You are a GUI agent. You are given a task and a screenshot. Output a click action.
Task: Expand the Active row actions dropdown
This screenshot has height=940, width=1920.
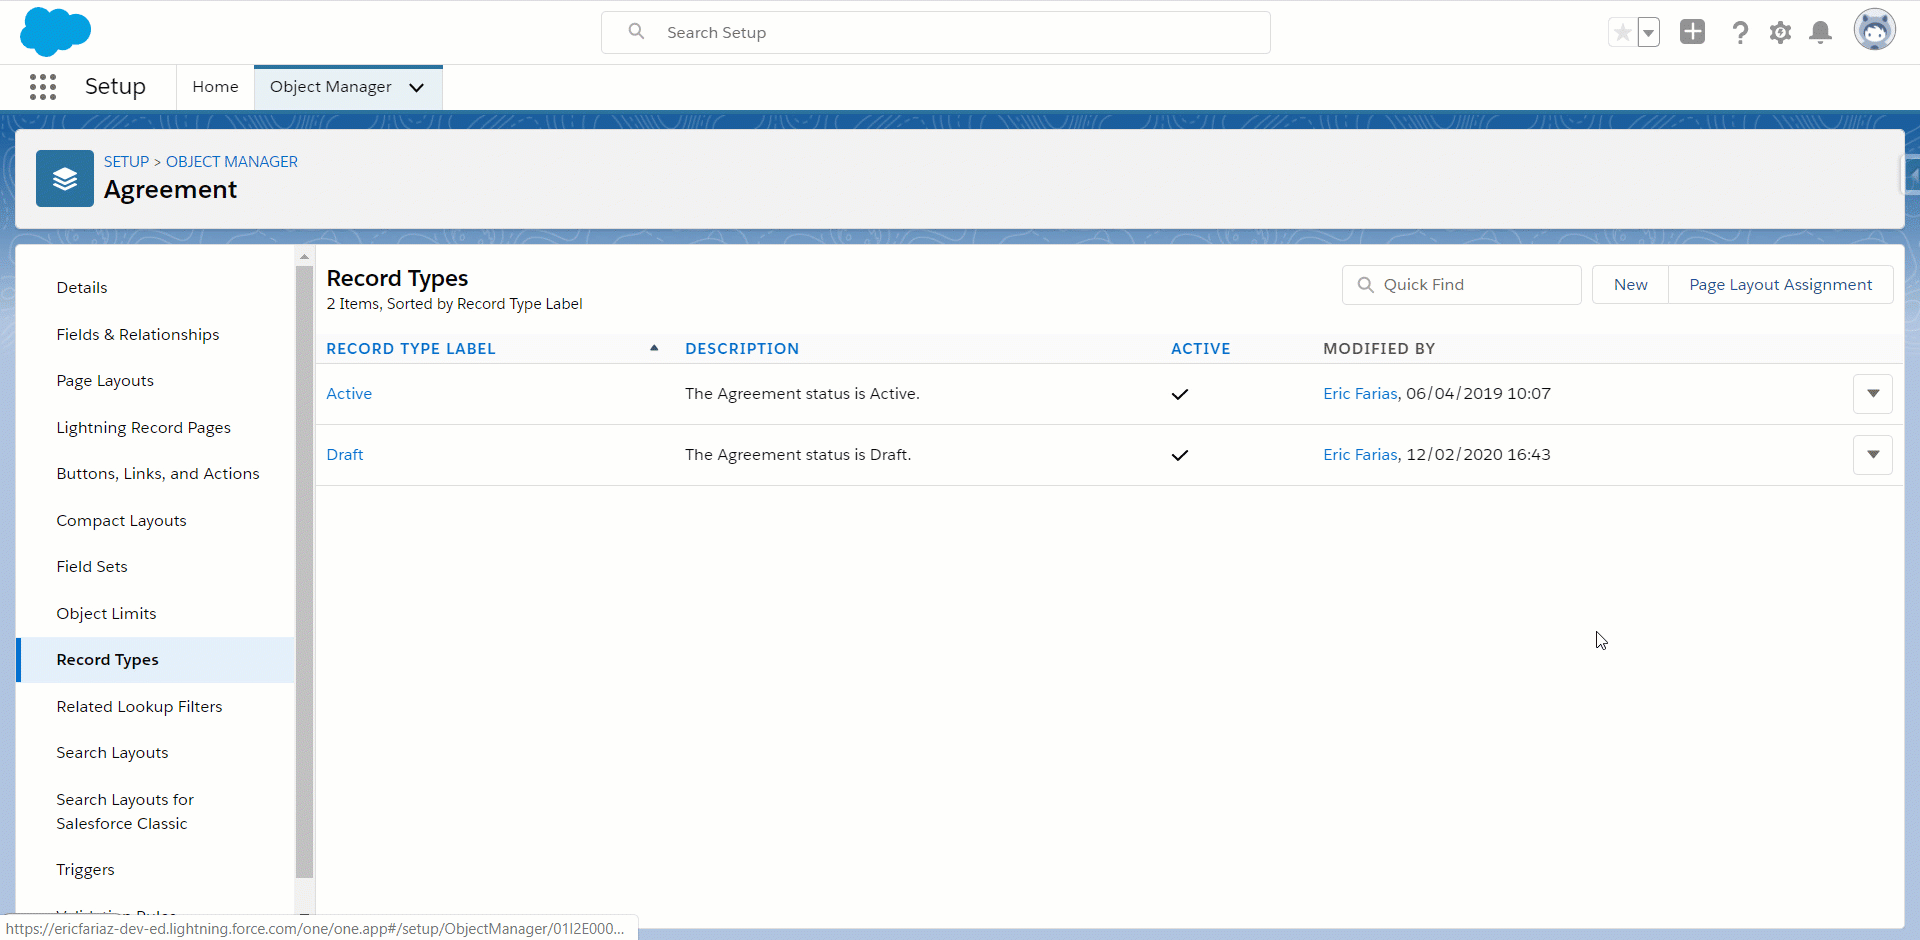tap(1872, 394)
